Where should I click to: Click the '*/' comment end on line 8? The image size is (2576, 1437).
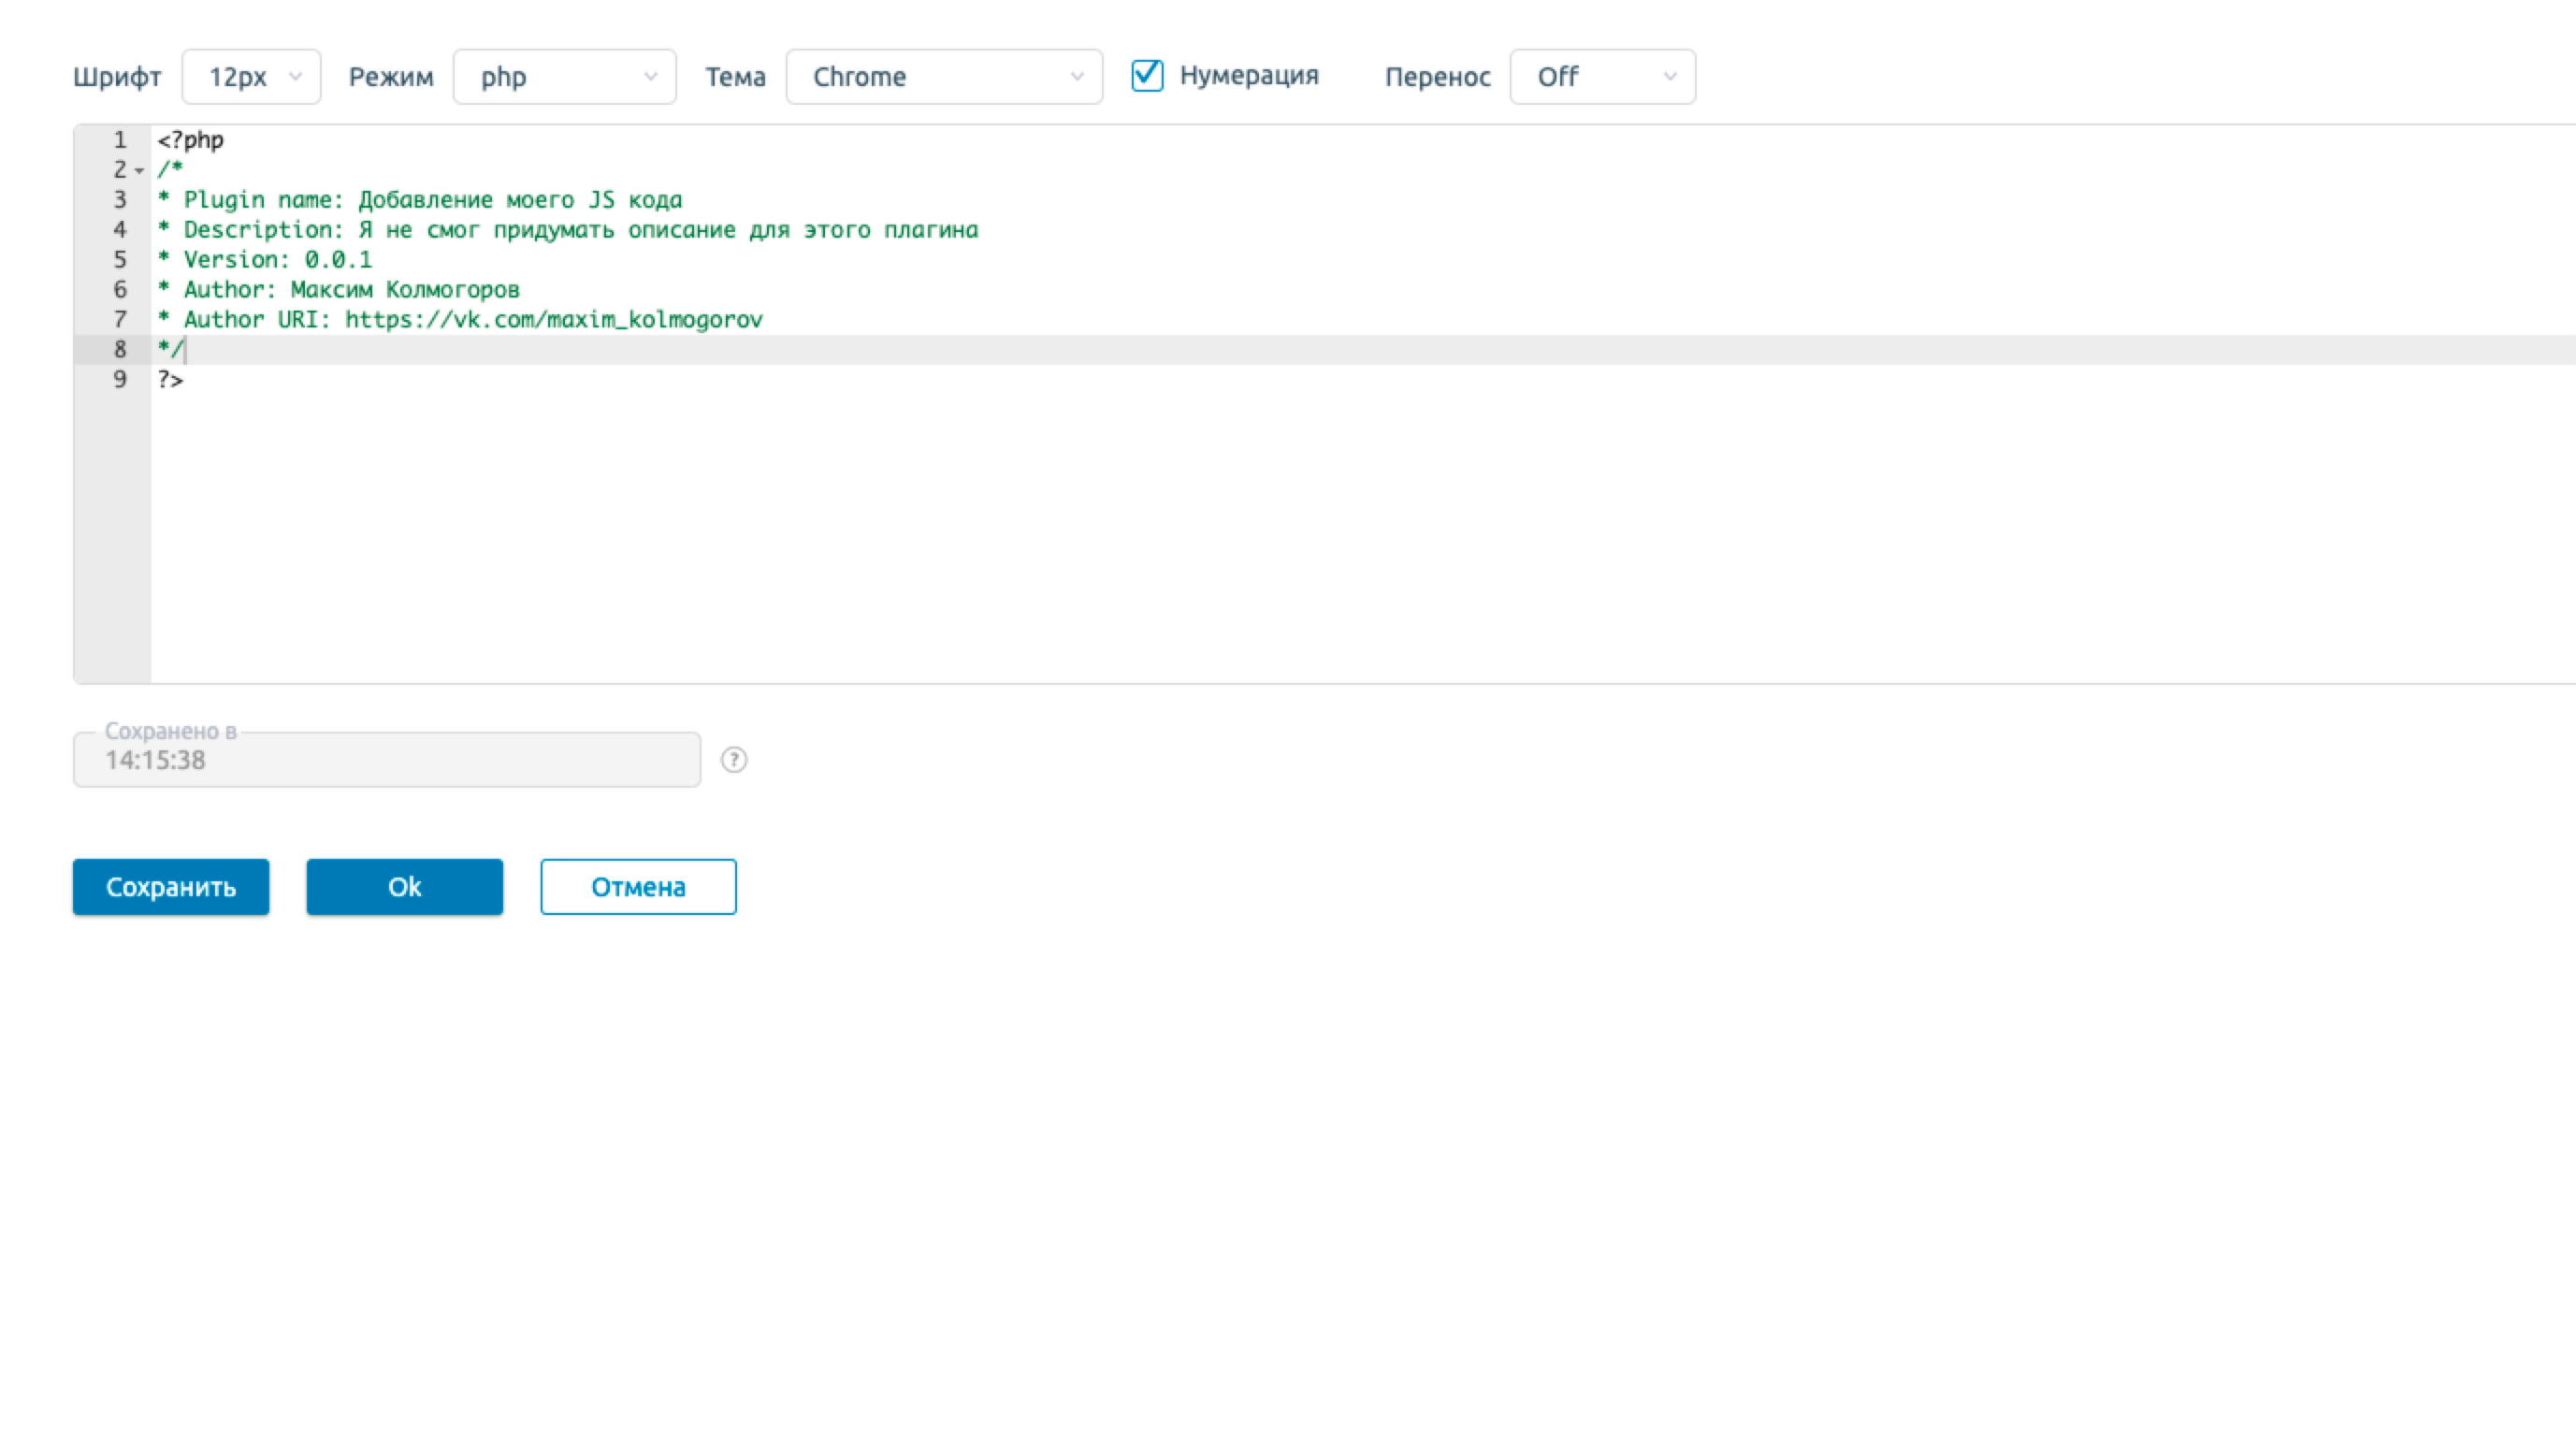(x=170, y=349)
